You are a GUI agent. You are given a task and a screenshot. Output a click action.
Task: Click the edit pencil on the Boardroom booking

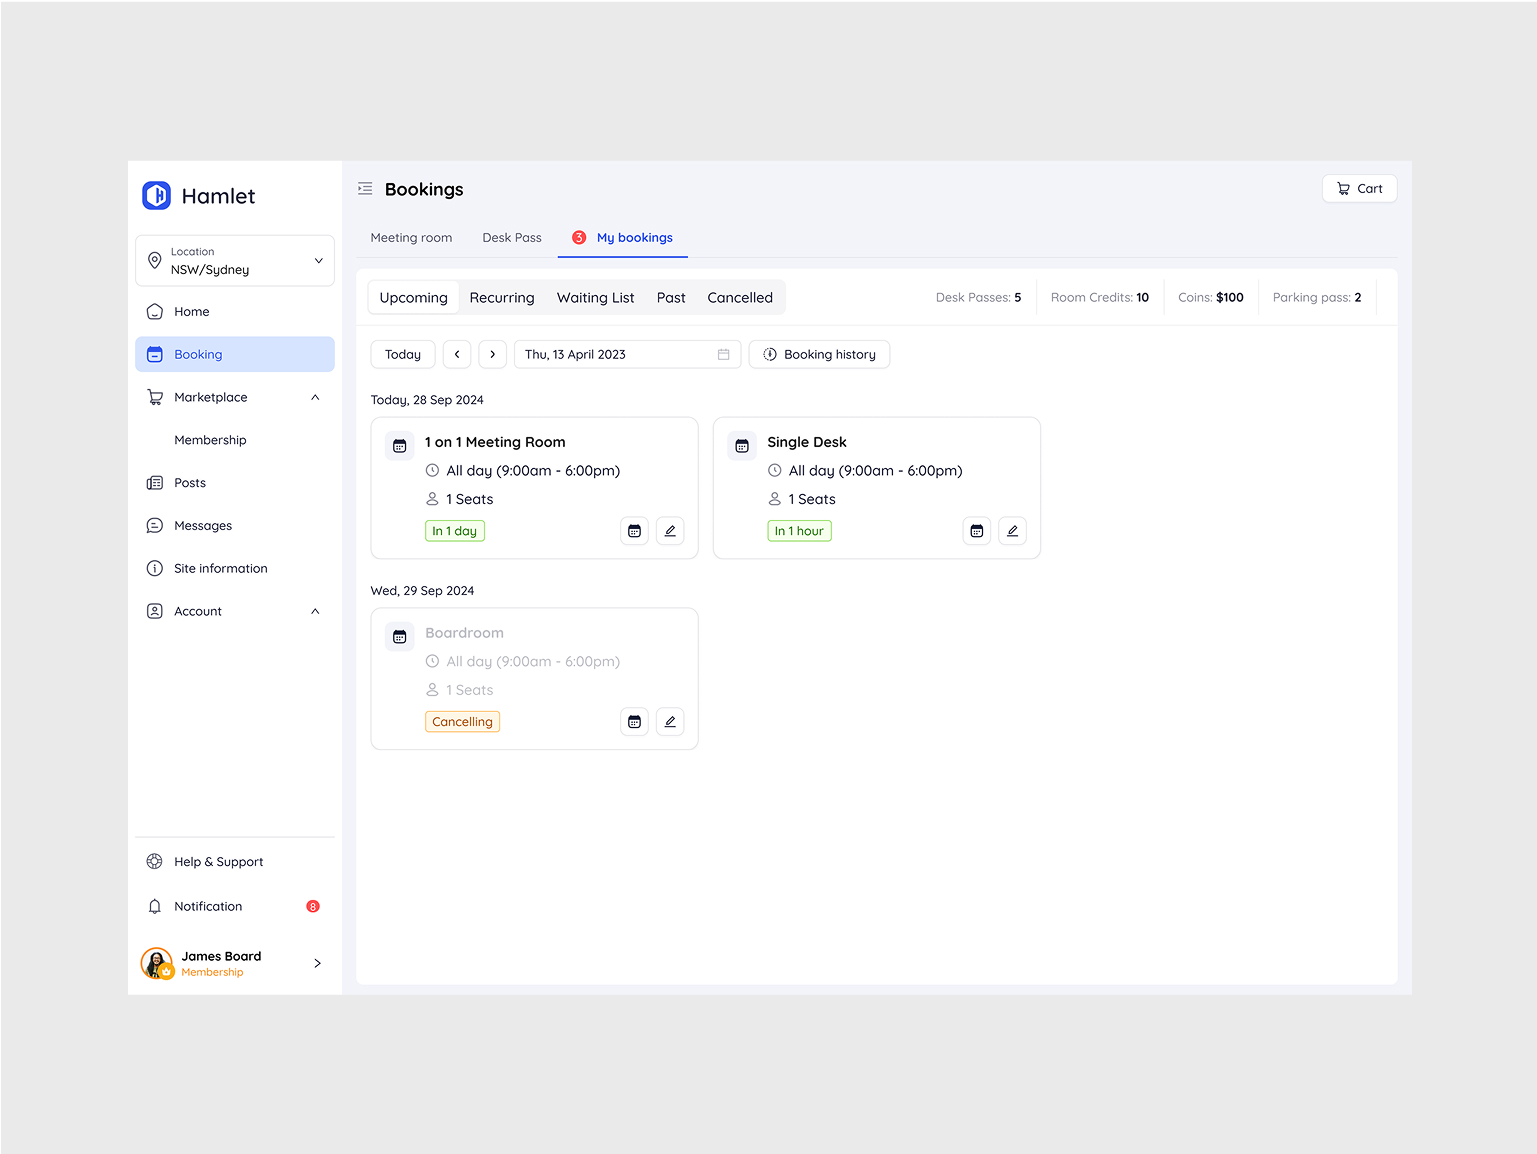[670, 721]
